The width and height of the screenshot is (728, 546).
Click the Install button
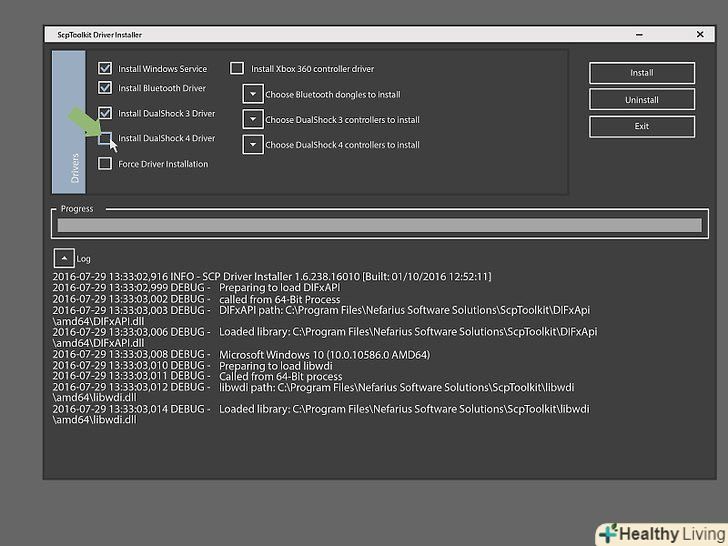click(642, 73)
